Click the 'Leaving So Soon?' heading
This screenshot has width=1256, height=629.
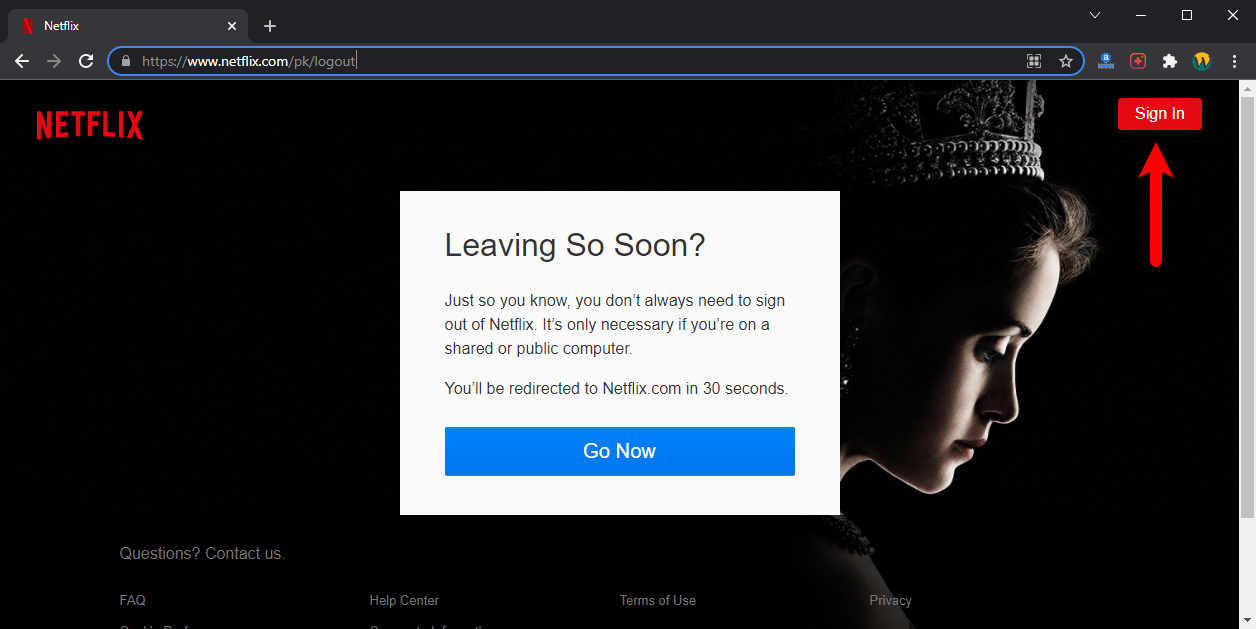(x=575, y=245)
